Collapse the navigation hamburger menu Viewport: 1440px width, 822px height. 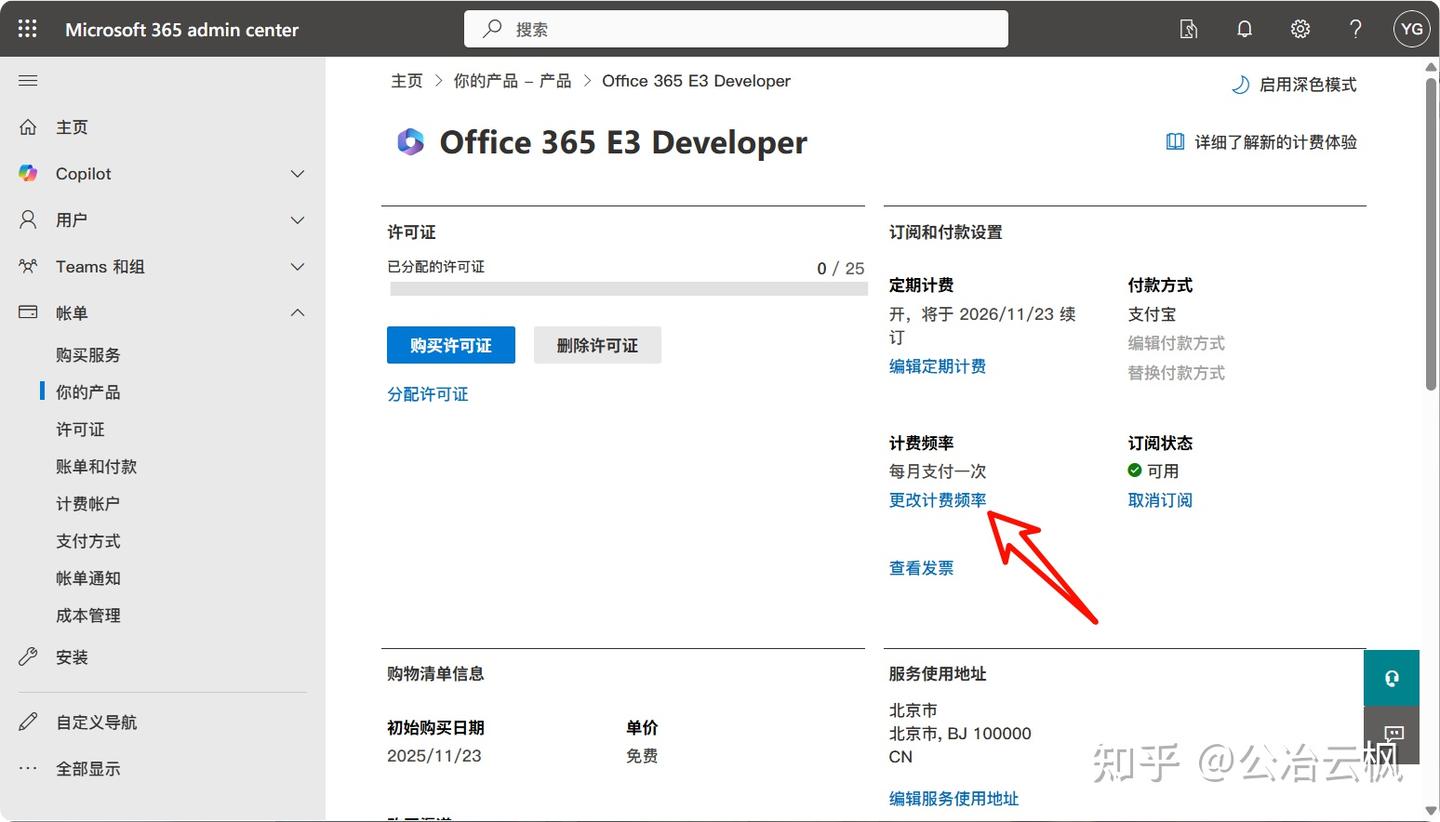click(28, 81)
